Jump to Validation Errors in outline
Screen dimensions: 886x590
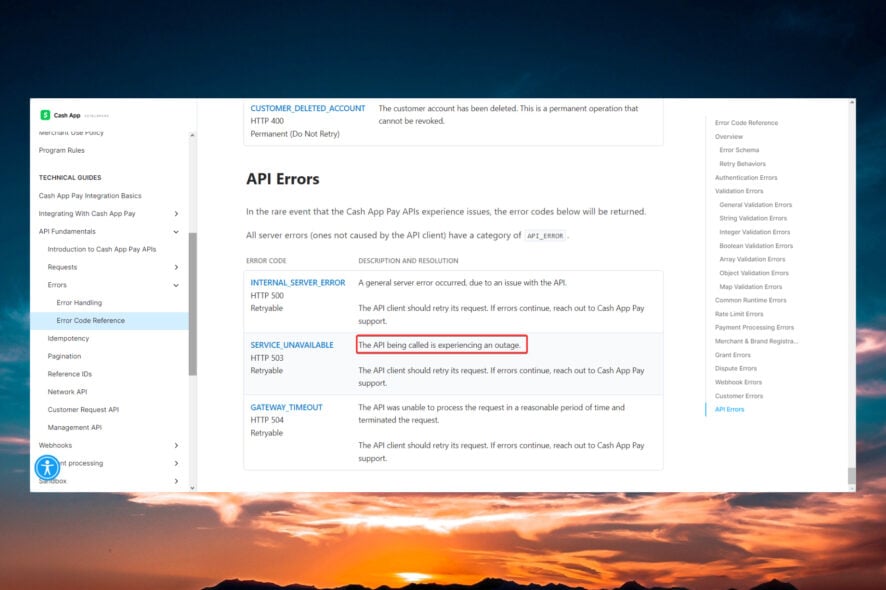(739, 191)
